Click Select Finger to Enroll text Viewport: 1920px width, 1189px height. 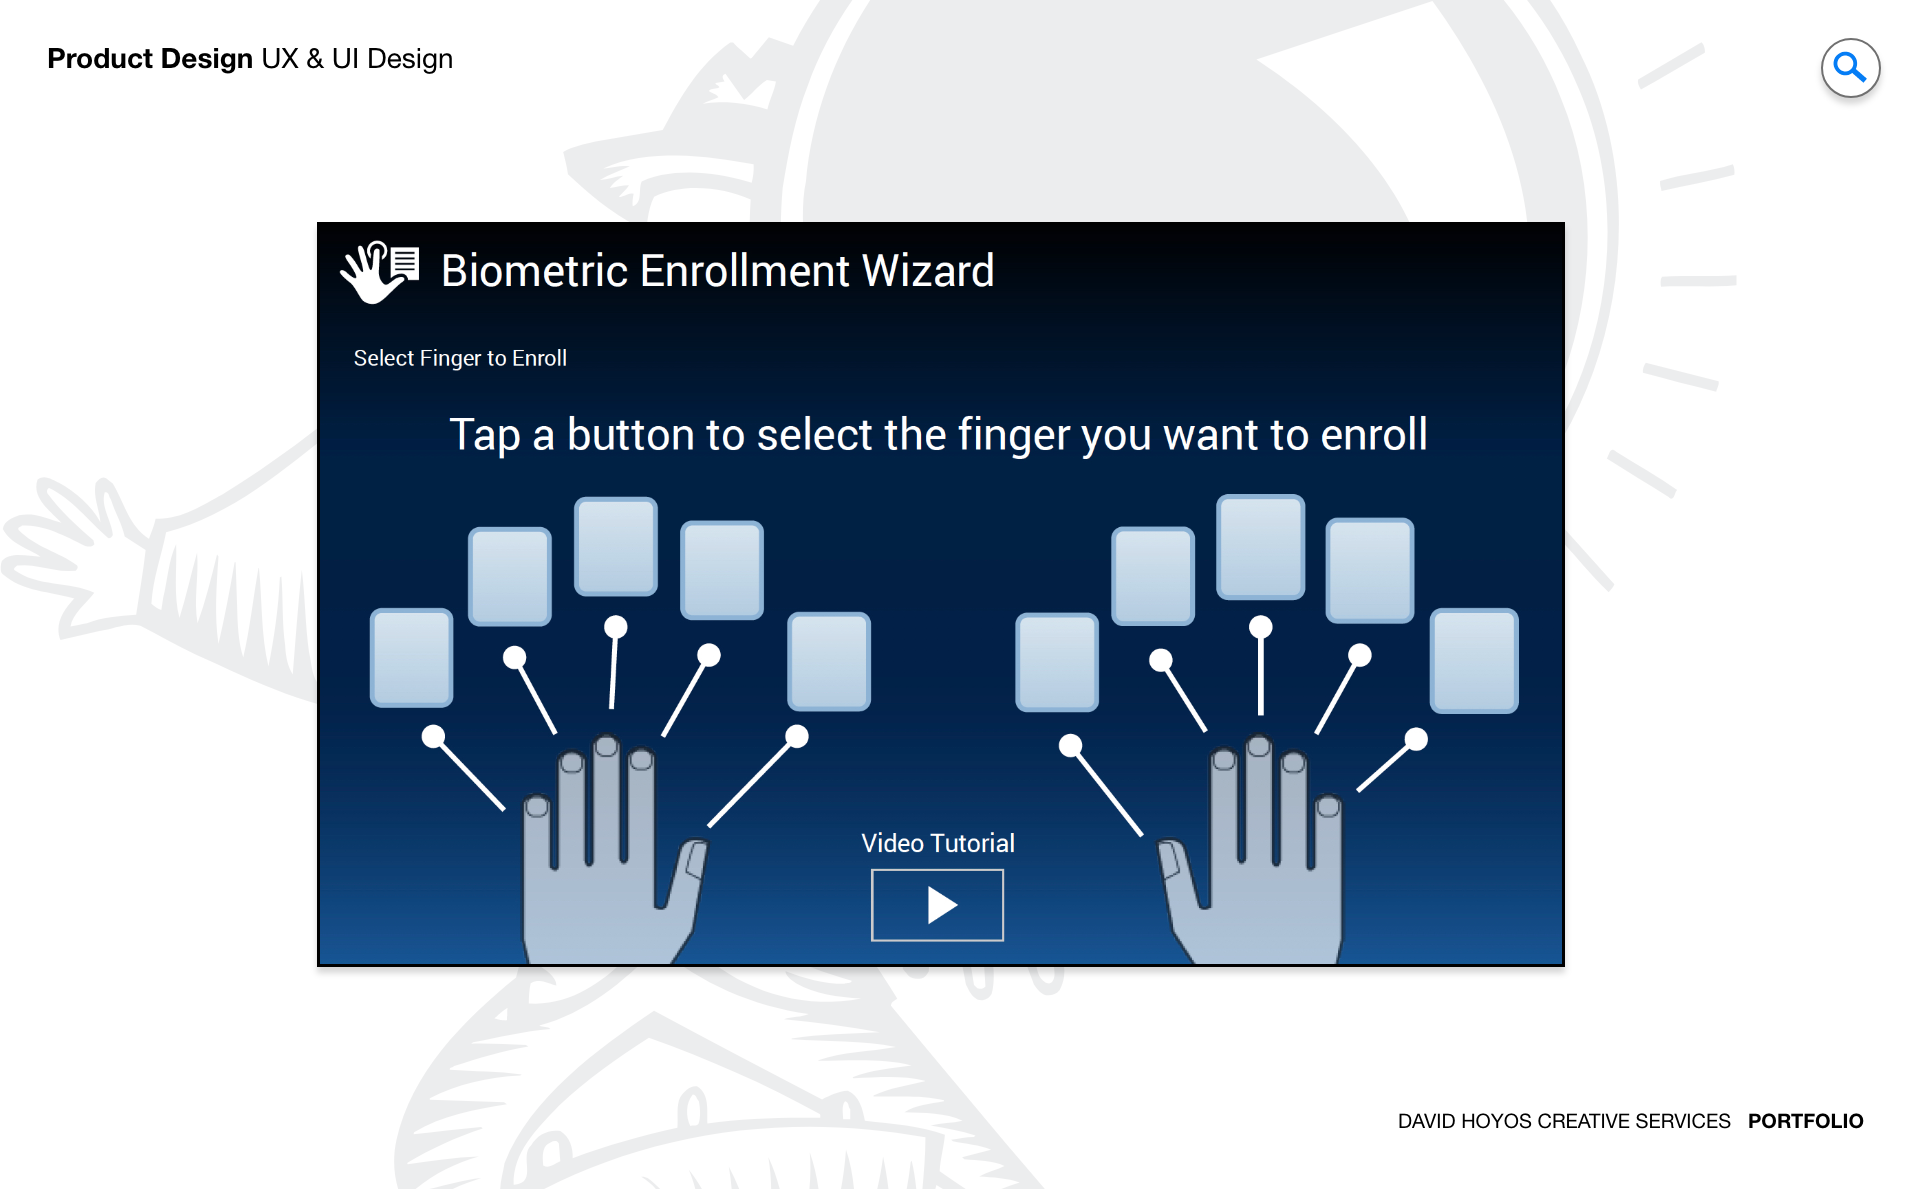tap(460, 358)
